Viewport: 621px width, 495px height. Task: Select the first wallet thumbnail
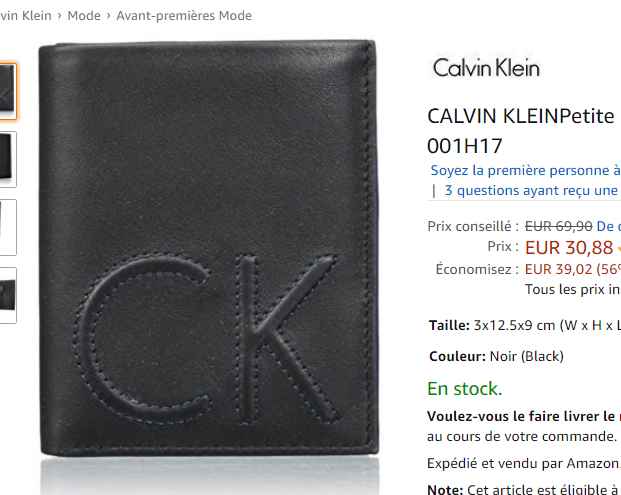(x=8, y=91)
